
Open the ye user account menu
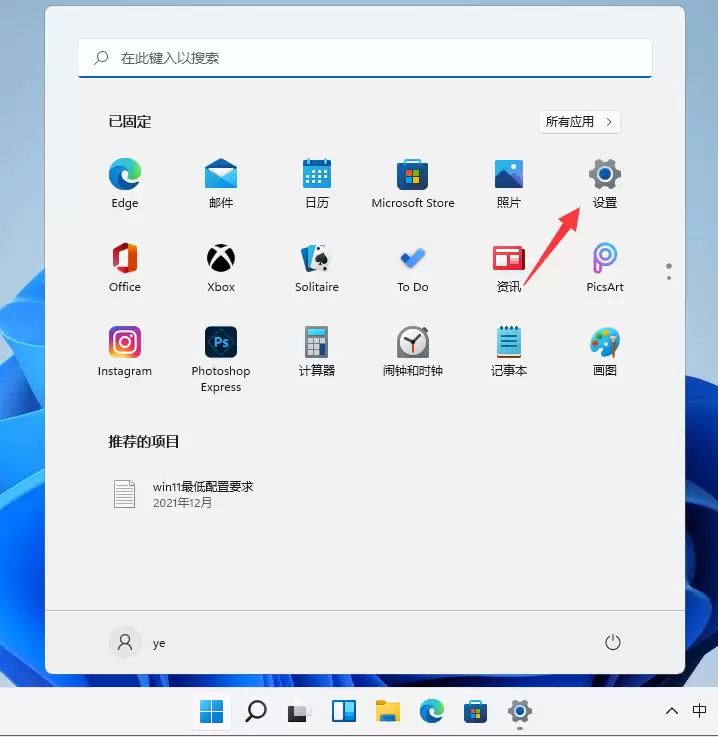(x=138, y=643)
